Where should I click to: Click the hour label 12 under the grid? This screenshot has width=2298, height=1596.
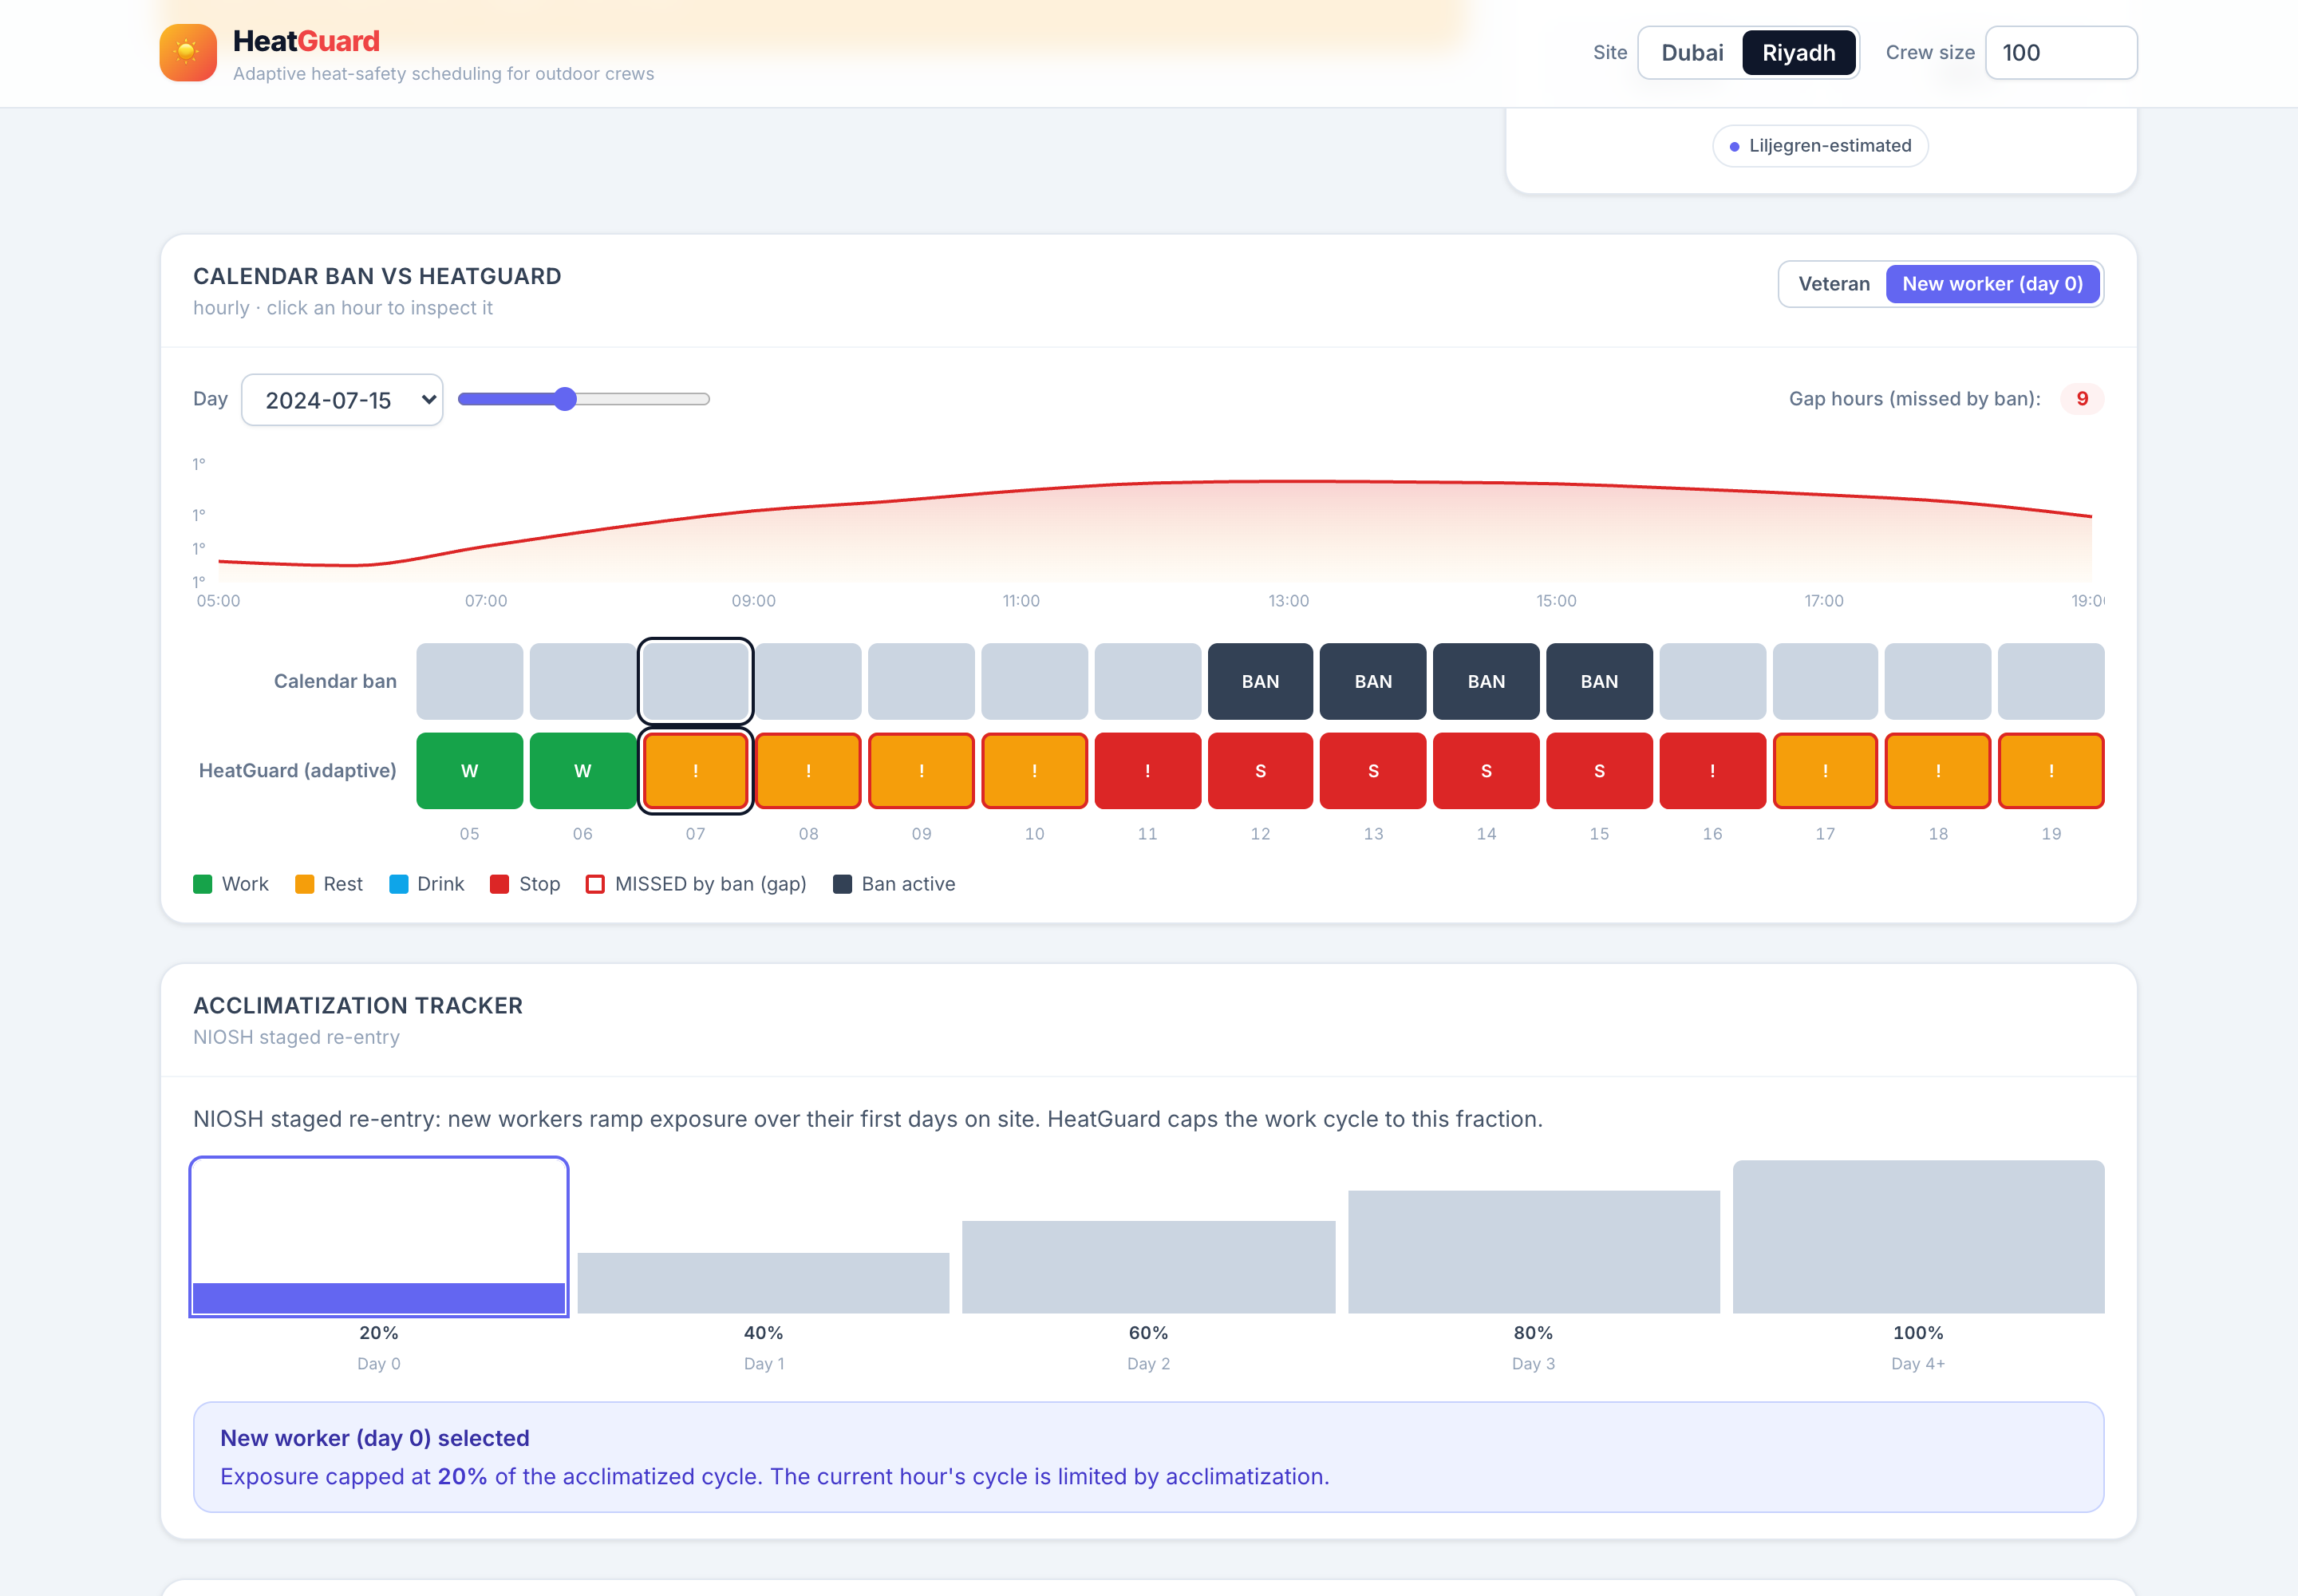1260,834
